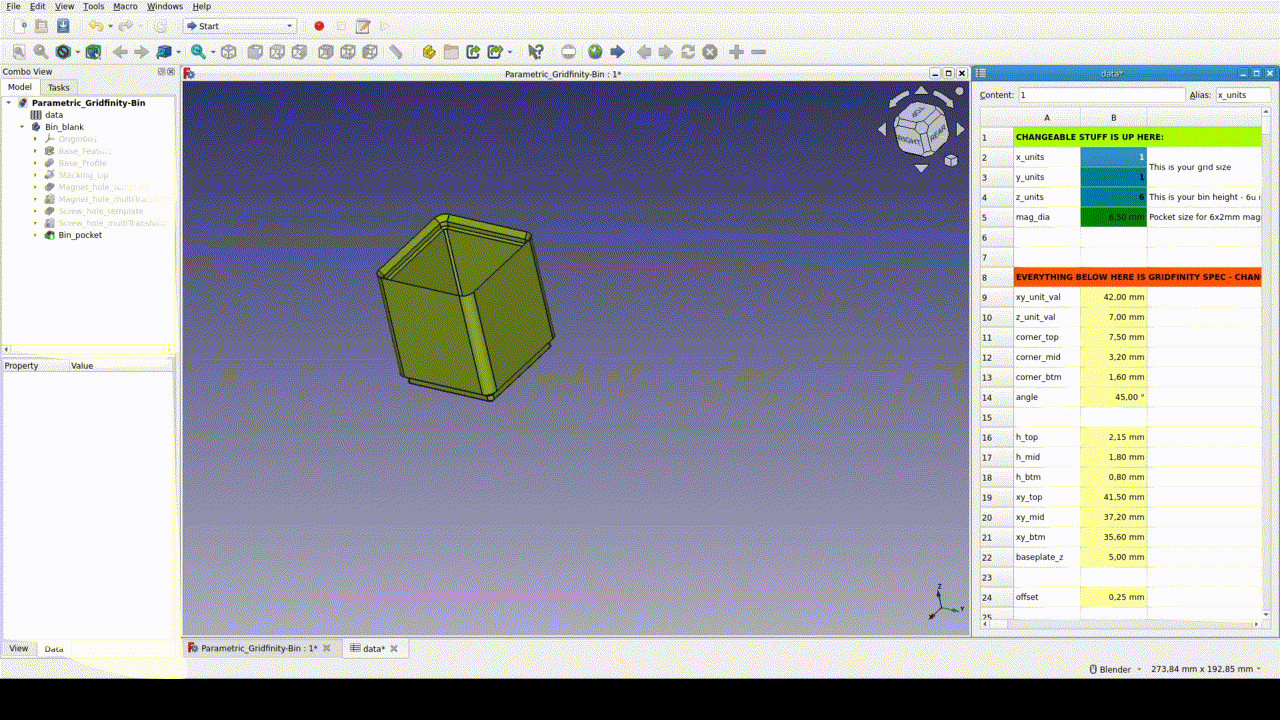Open the macro editor notepad icon
1280x720 pixels.
363,26
